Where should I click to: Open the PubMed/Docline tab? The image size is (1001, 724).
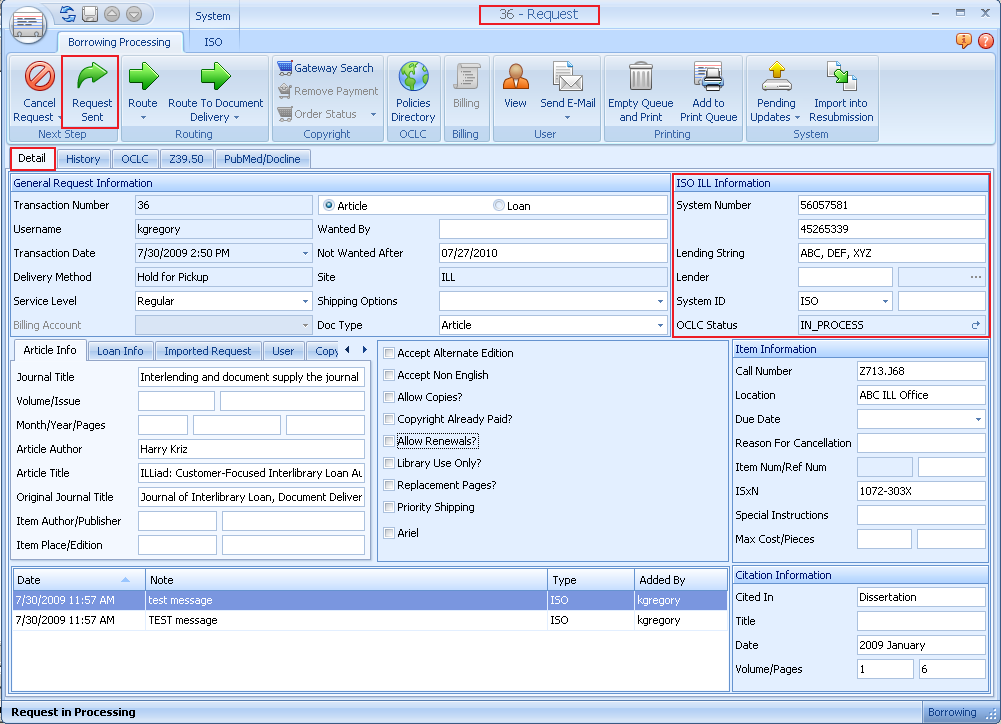point(261,159)
